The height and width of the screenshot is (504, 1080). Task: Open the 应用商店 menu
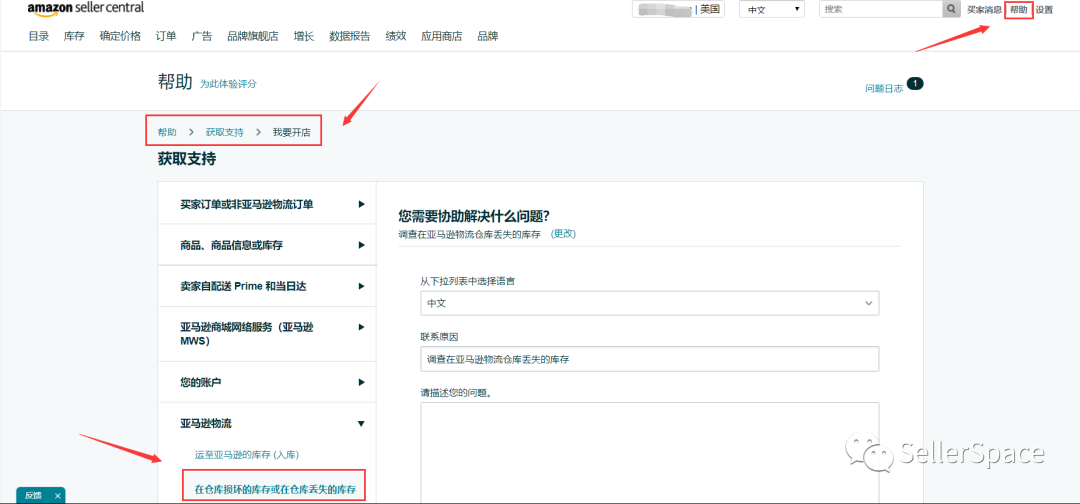click(442, 36)
